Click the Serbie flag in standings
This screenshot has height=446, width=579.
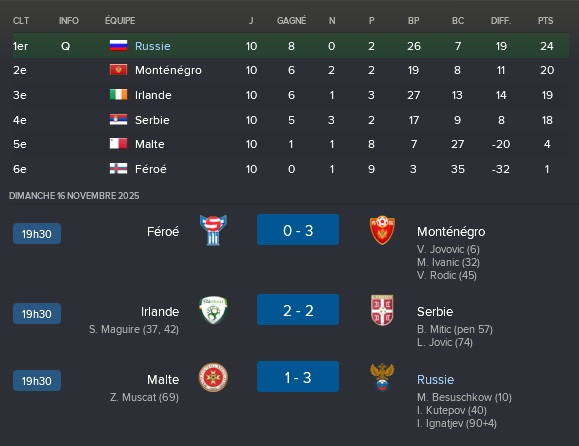coord(119,120)
